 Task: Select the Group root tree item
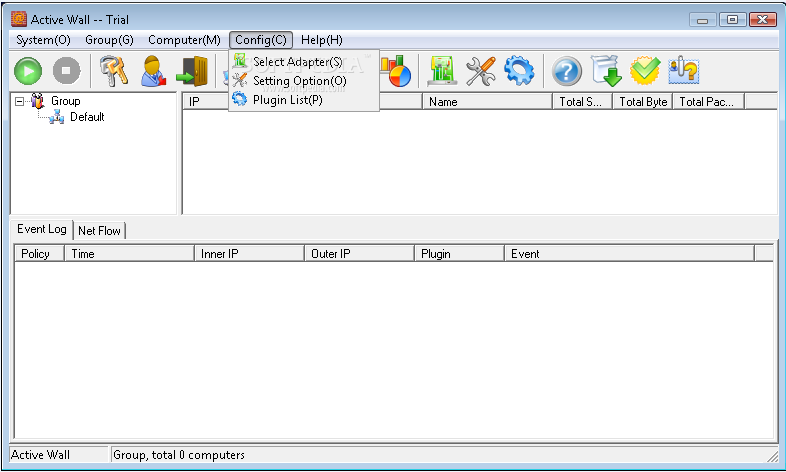tap(65, 101)
